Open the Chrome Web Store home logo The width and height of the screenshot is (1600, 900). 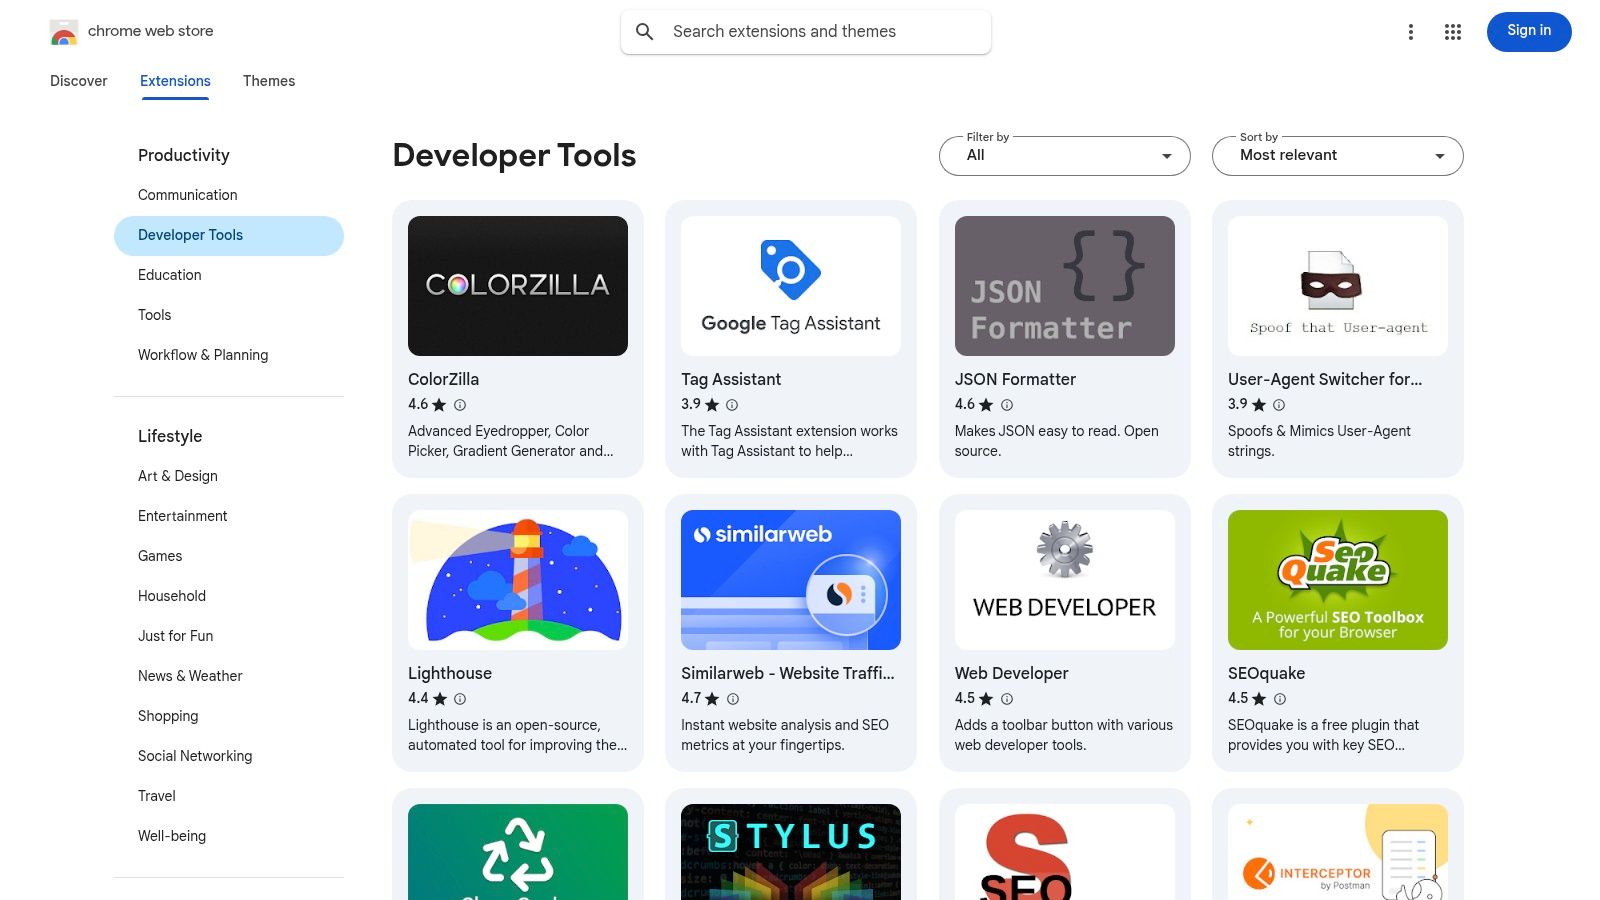[63, 31]
